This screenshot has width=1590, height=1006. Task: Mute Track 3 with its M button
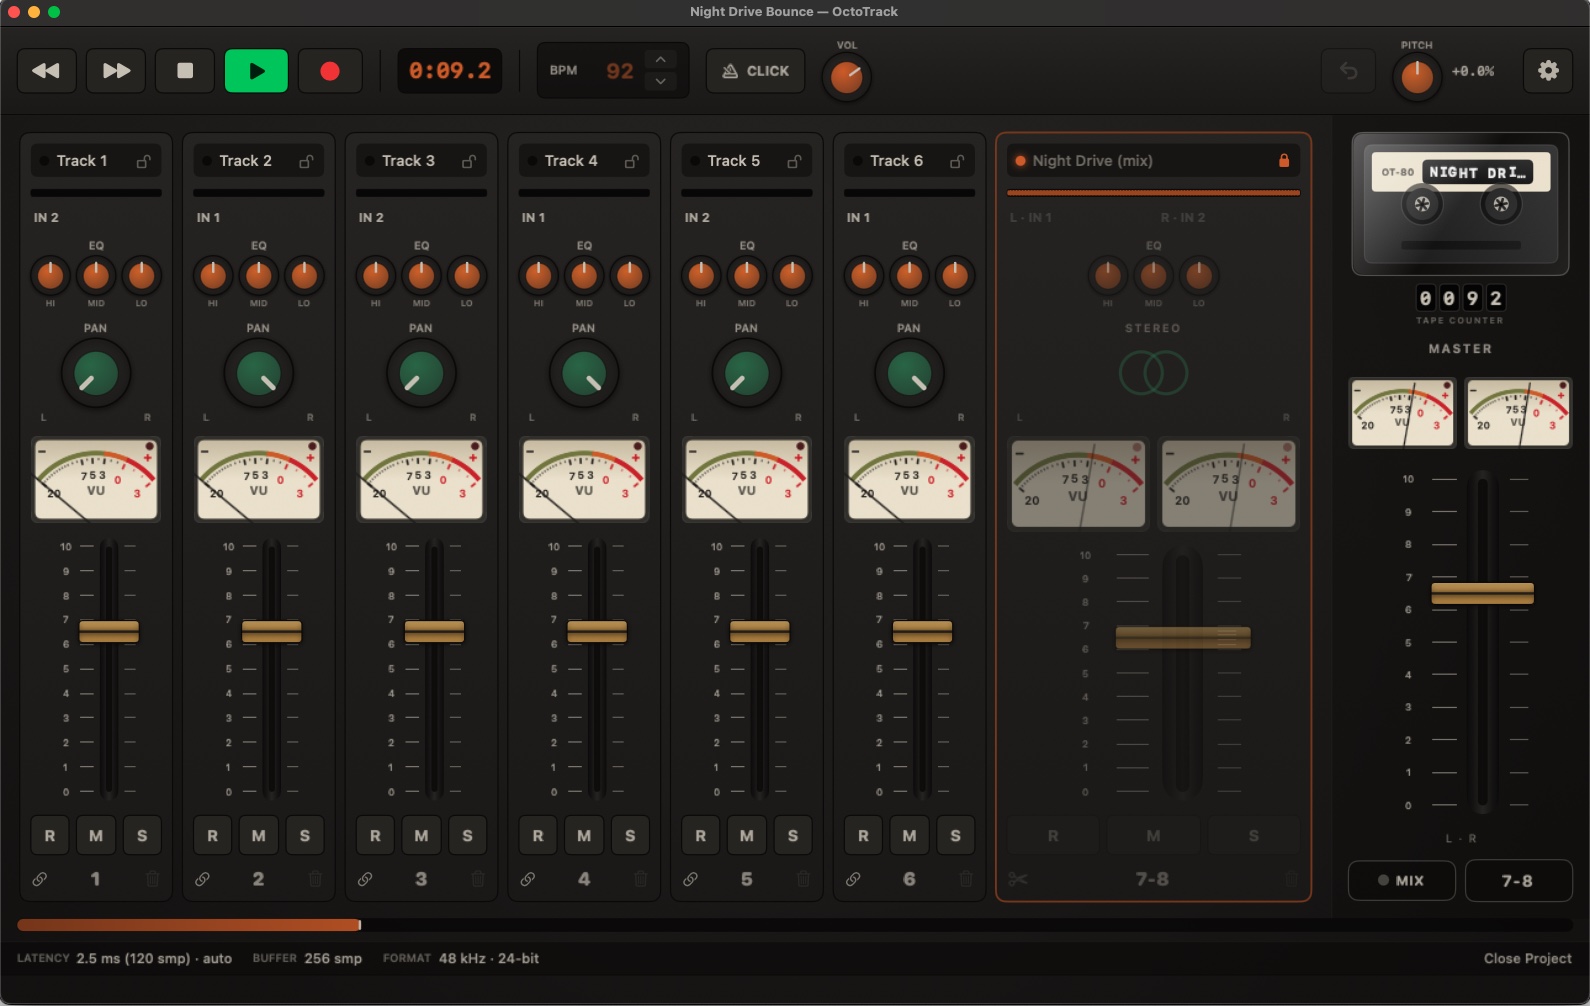pos(421,835)
